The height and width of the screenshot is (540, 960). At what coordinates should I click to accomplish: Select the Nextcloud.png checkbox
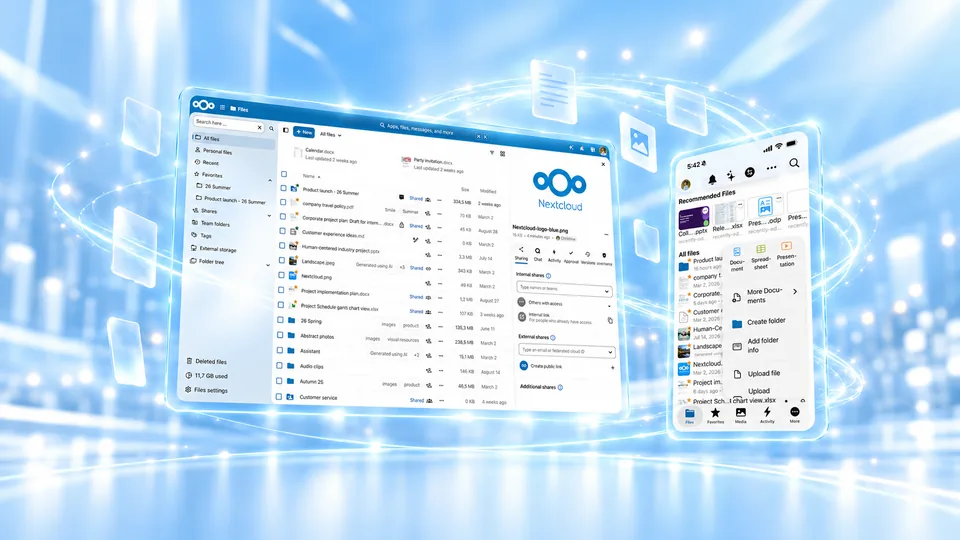click(282, 275)
